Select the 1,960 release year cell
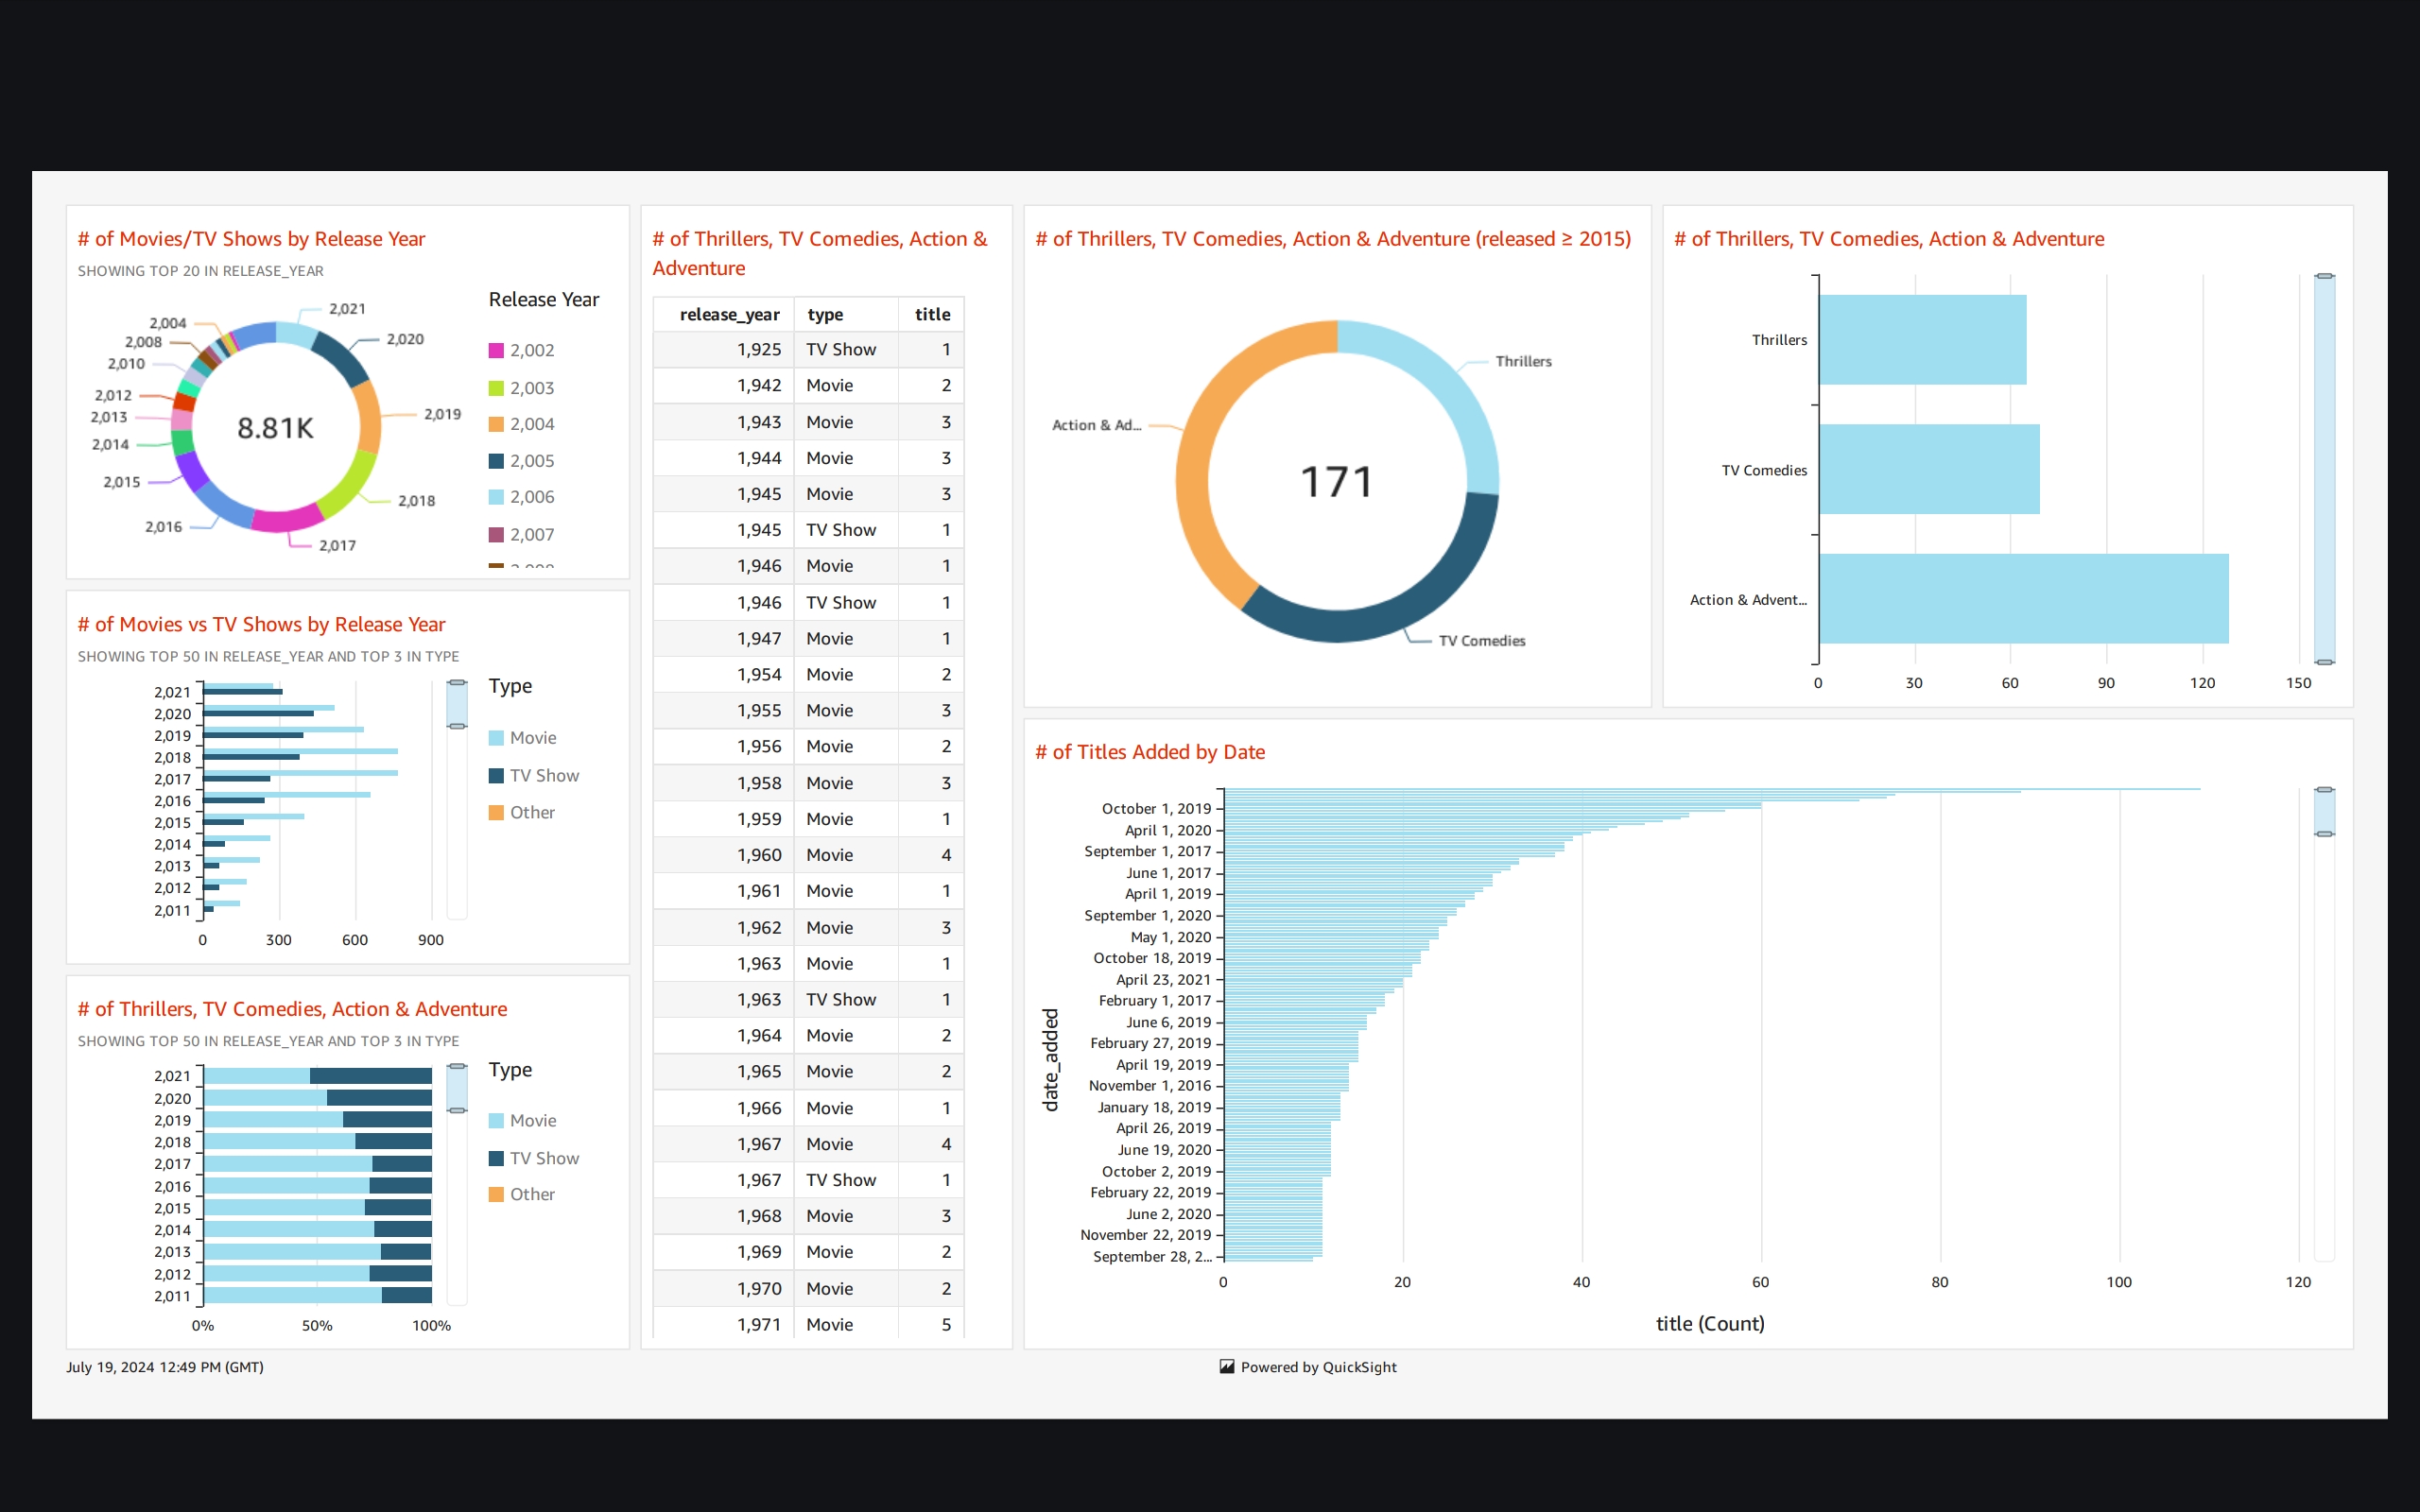This screenshot has width=2420, height=1512. pyautogui.click(x=724, y=855)
